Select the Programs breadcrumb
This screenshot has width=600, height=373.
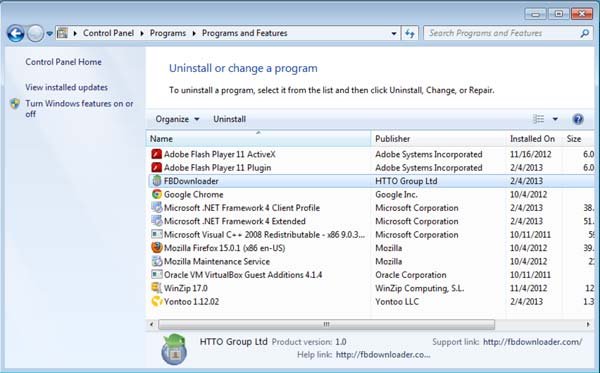pyautogui.click(x=168, y=33)
